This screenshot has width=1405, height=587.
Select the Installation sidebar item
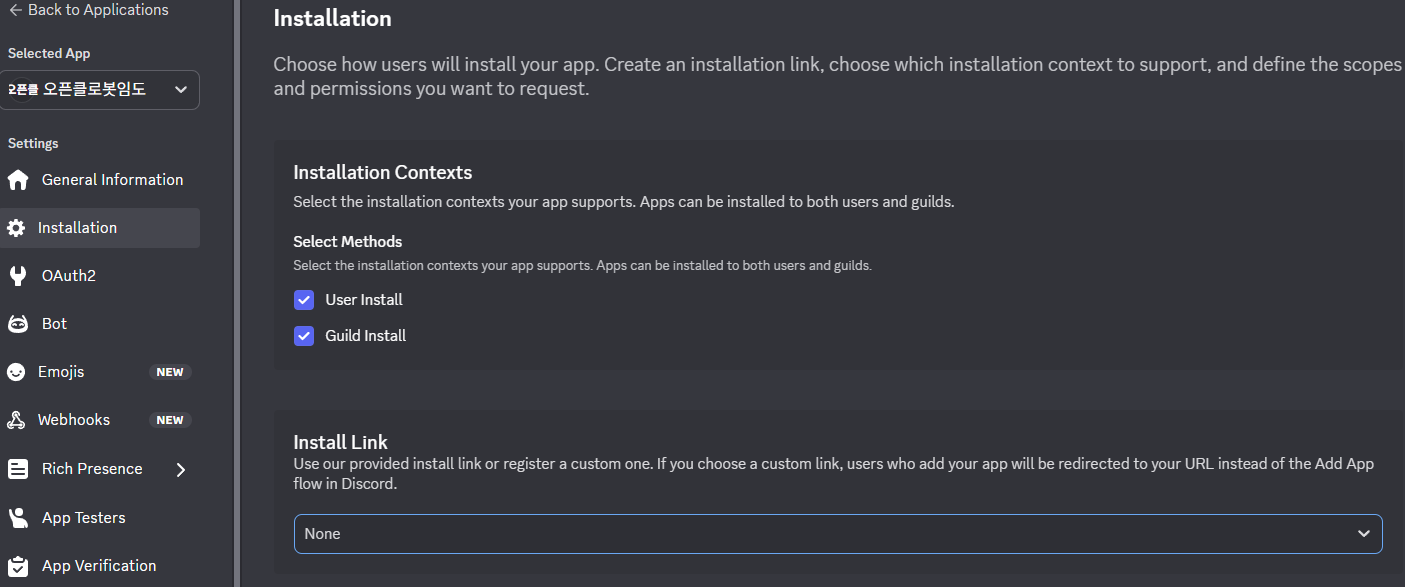[x=100, y=228]
